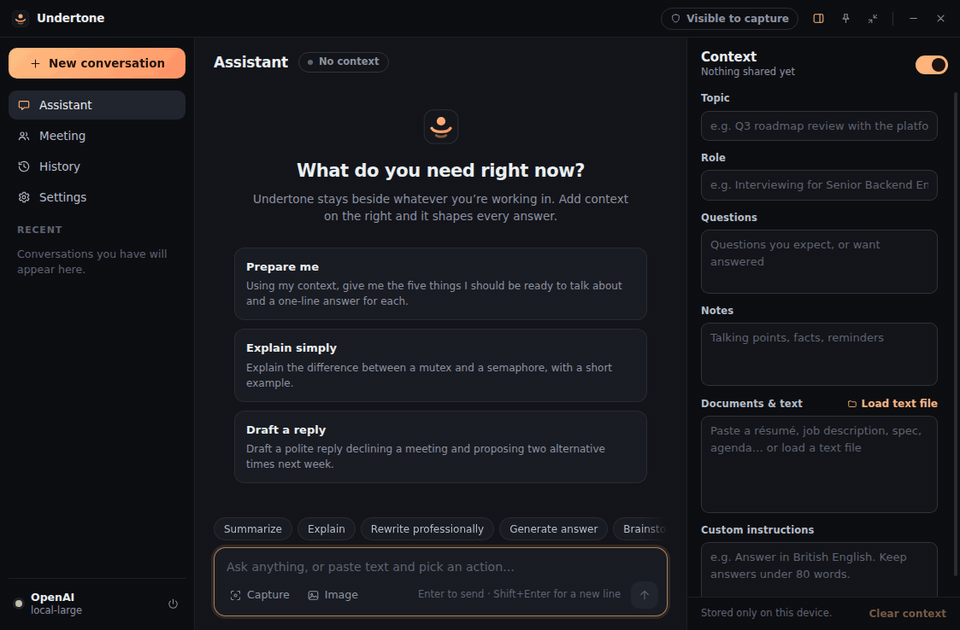960x630 pixels.
Task: Click the Meeting people icon
Action: click(24, 136)
